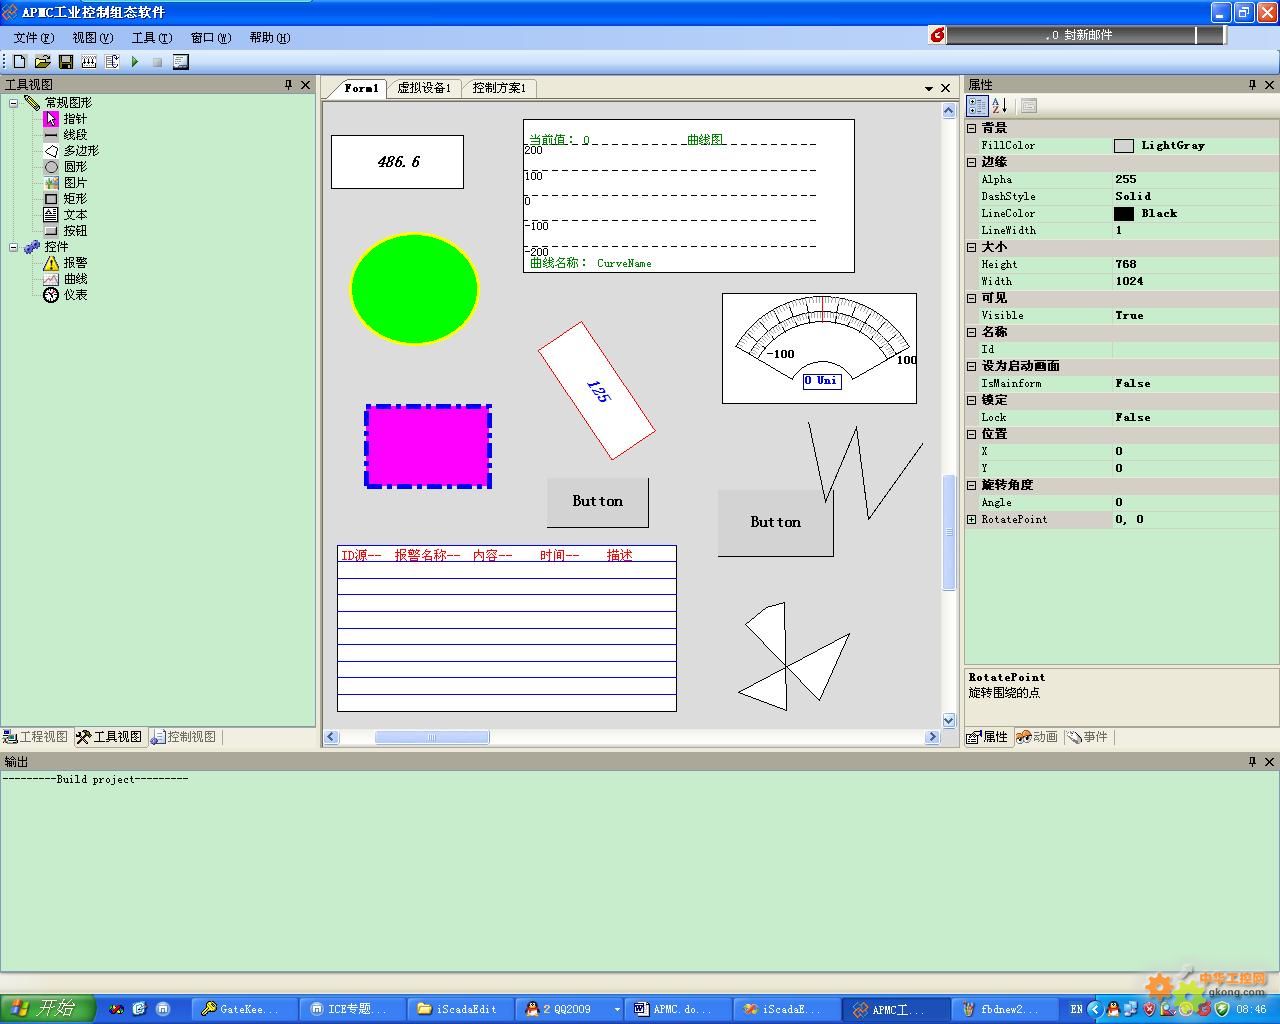Collapse the 位置 property group
This screenshot has width=1280, height=1024.
972,434
